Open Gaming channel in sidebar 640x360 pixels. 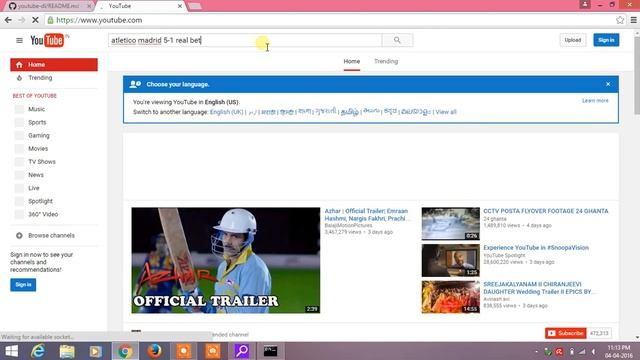[x=39, y=136]
